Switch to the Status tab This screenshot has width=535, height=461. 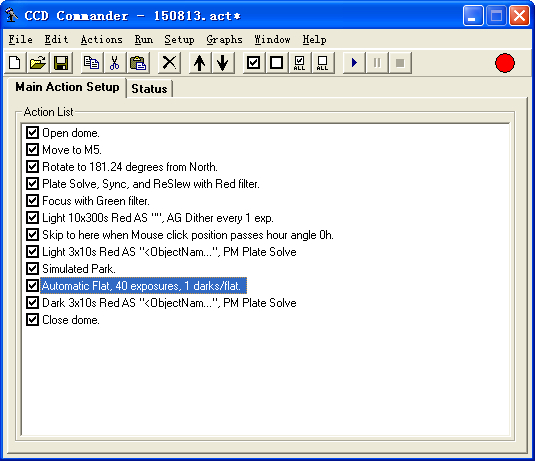pos(149,89)
